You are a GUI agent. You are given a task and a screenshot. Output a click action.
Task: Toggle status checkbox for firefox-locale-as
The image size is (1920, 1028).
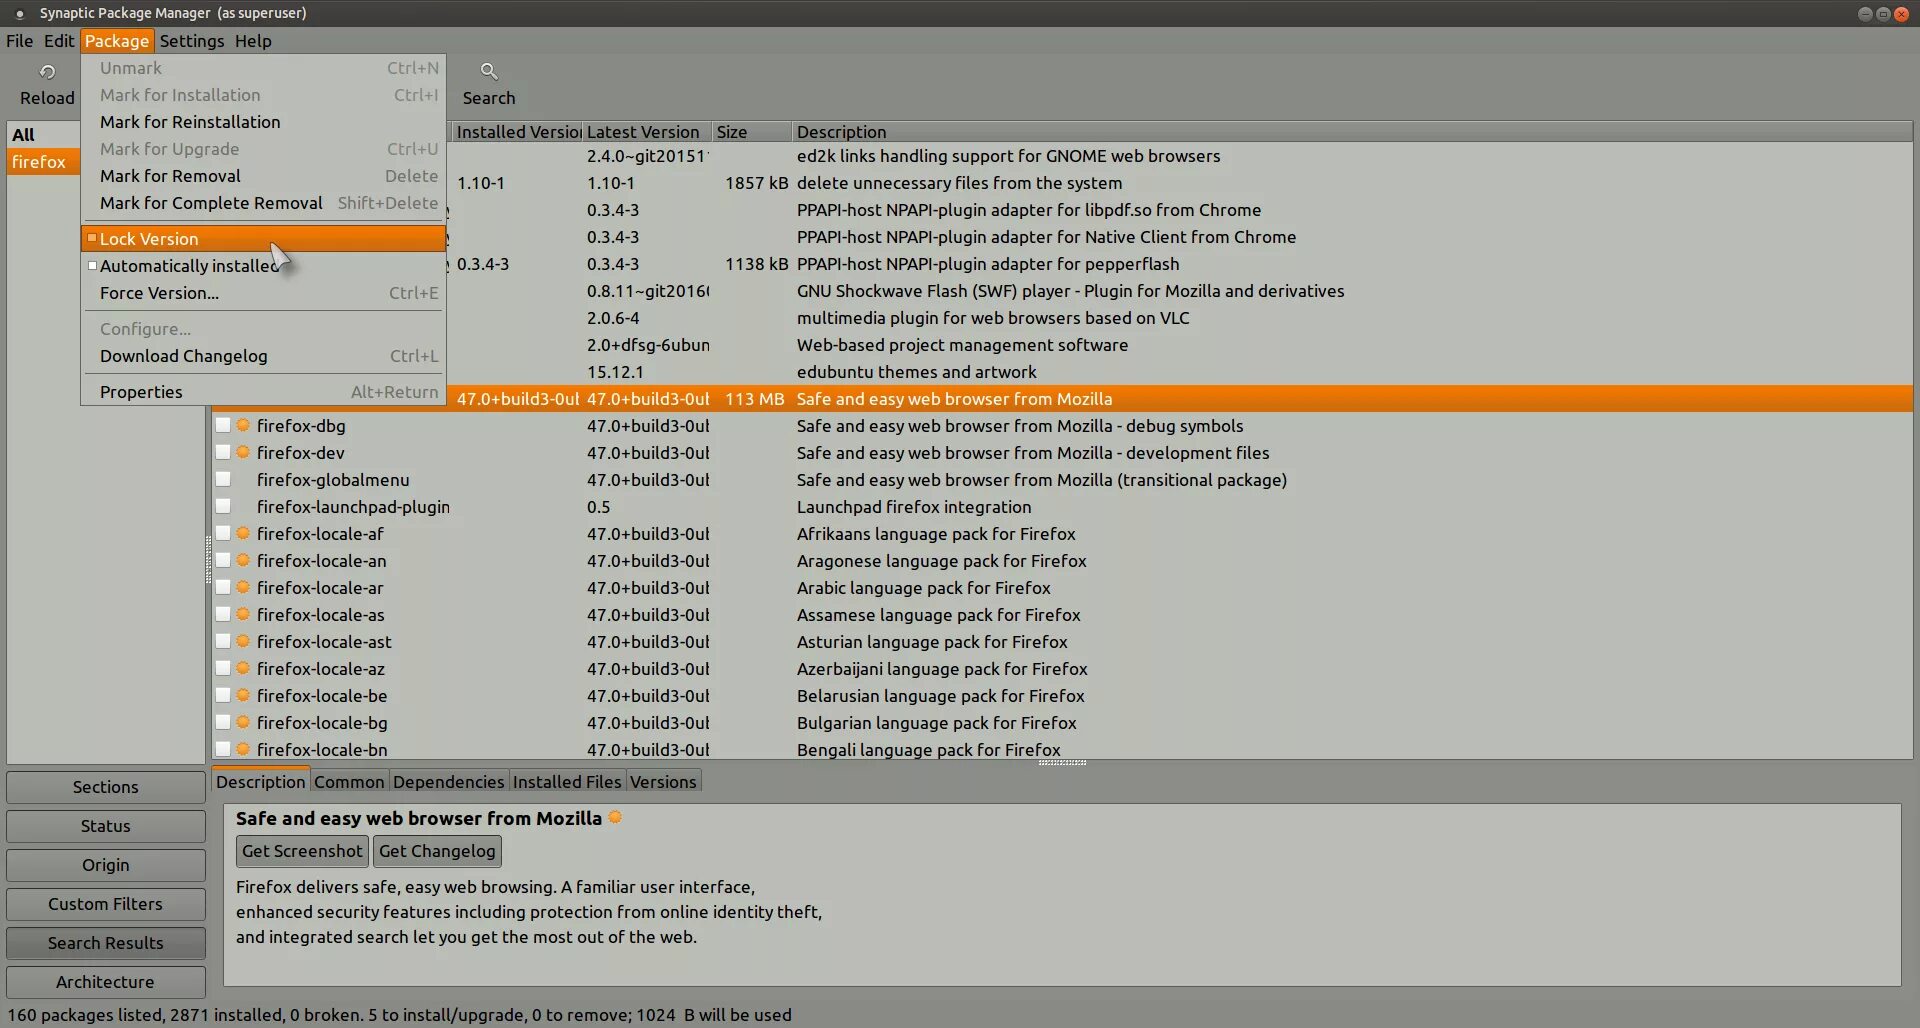pos(223,614)
